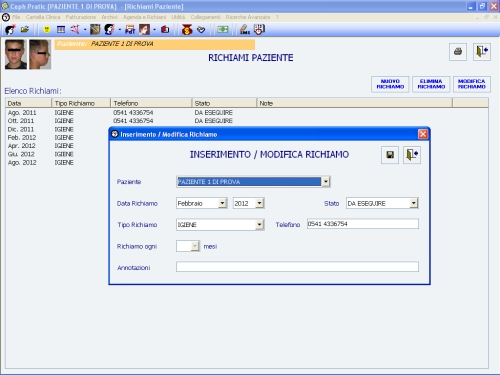Expand the Richiamo ogni months dropdown

[195, 246]
